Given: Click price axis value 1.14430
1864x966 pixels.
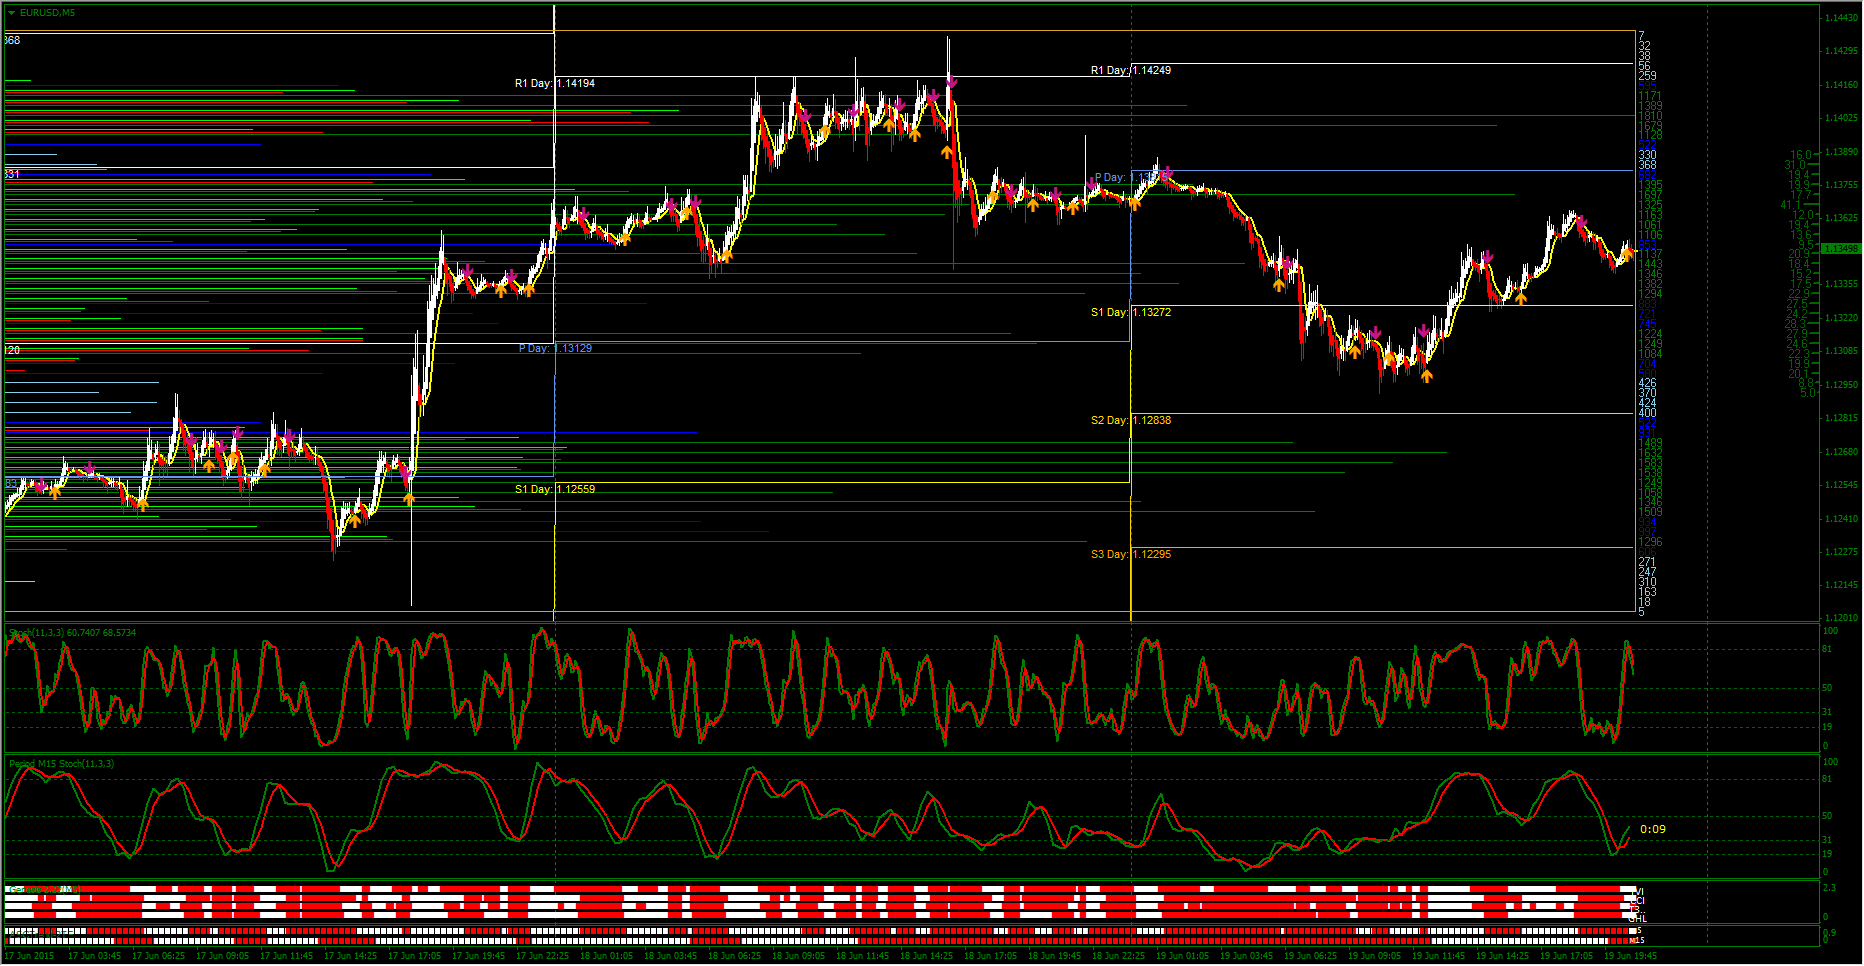Looking at the screenshot, I should 1842,18.
